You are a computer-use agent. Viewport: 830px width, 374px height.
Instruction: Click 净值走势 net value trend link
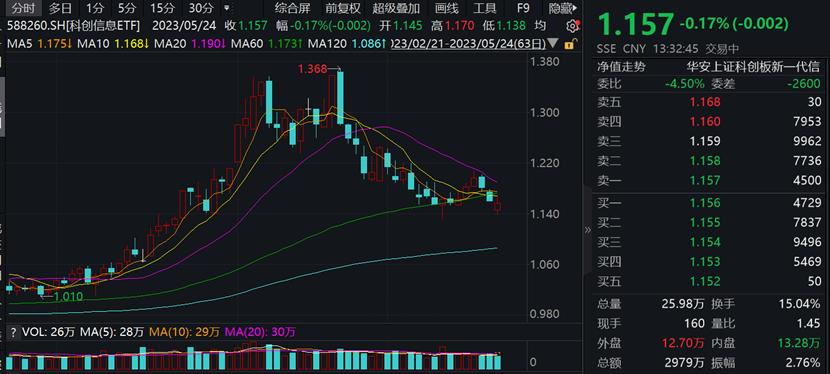click(x=622, y=67)
